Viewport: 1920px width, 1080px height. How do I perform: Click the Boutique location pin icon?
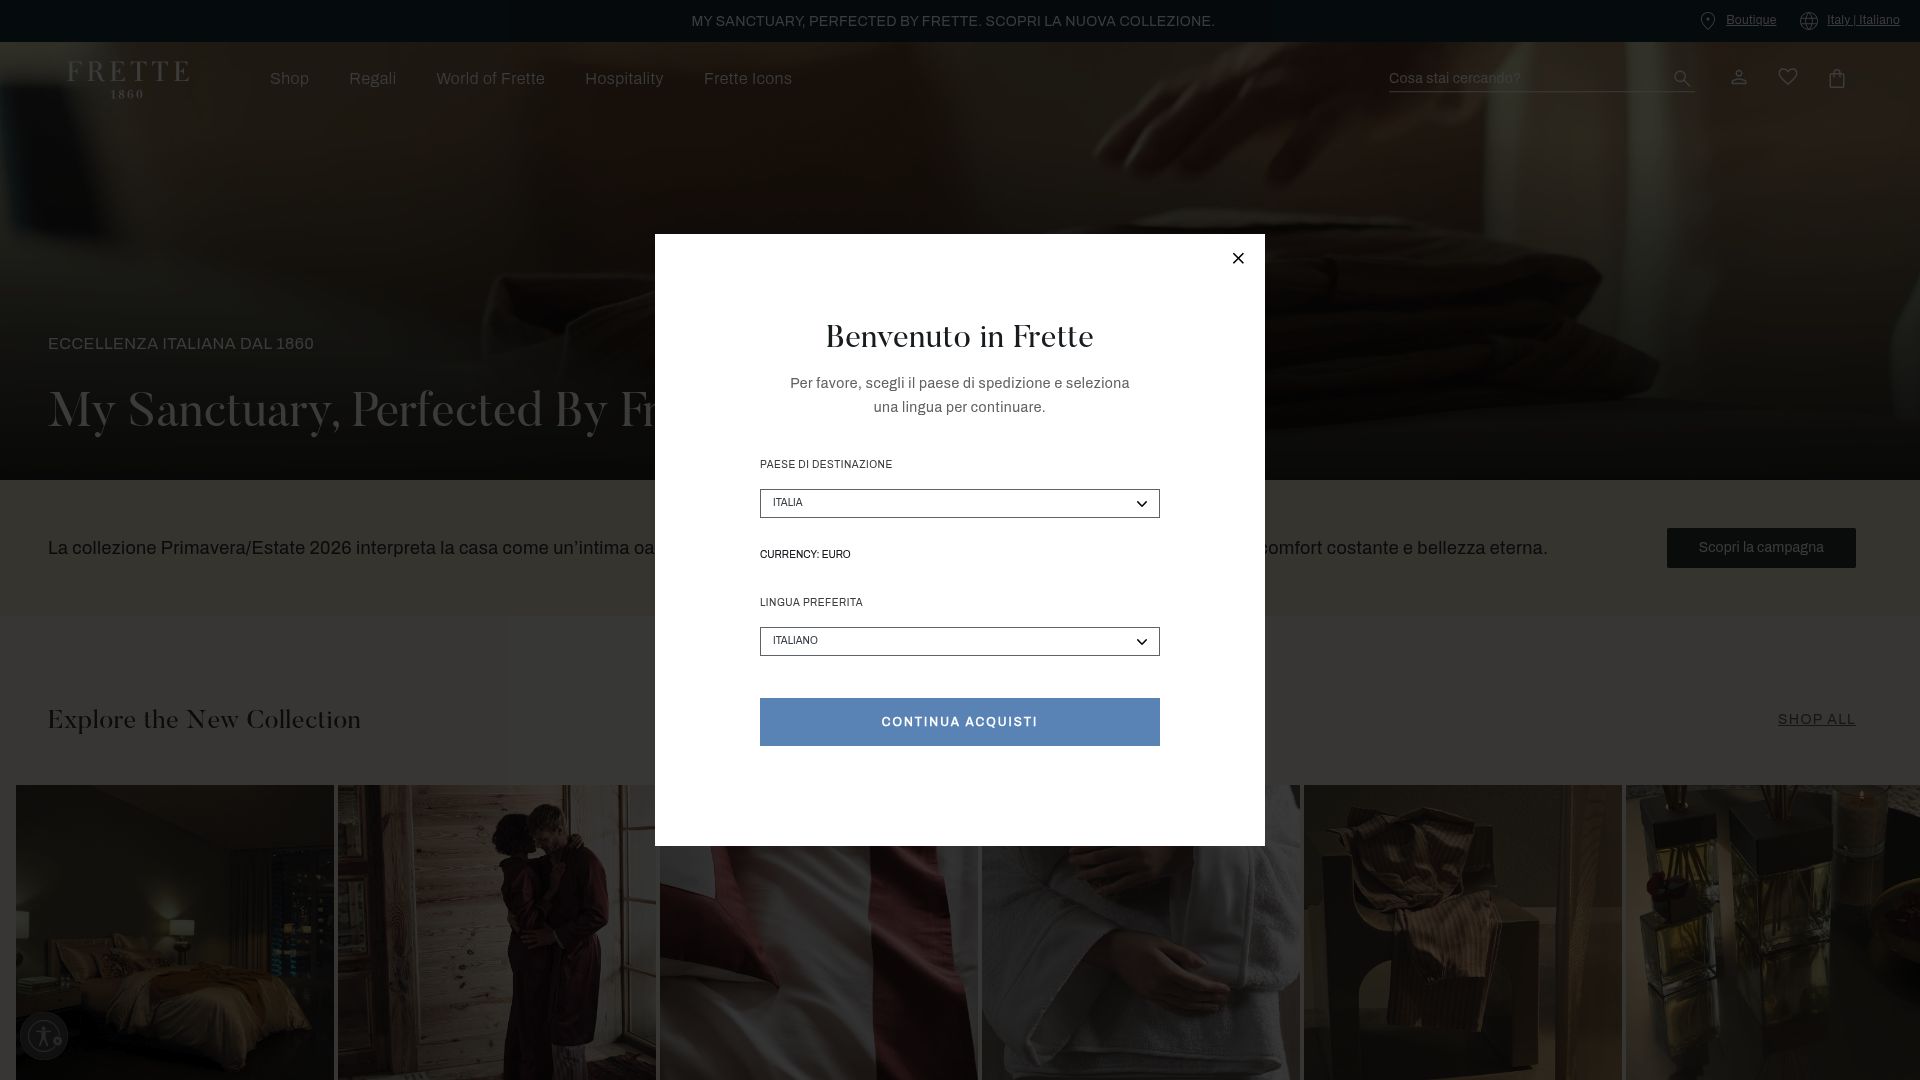[x=1708, y=21]
